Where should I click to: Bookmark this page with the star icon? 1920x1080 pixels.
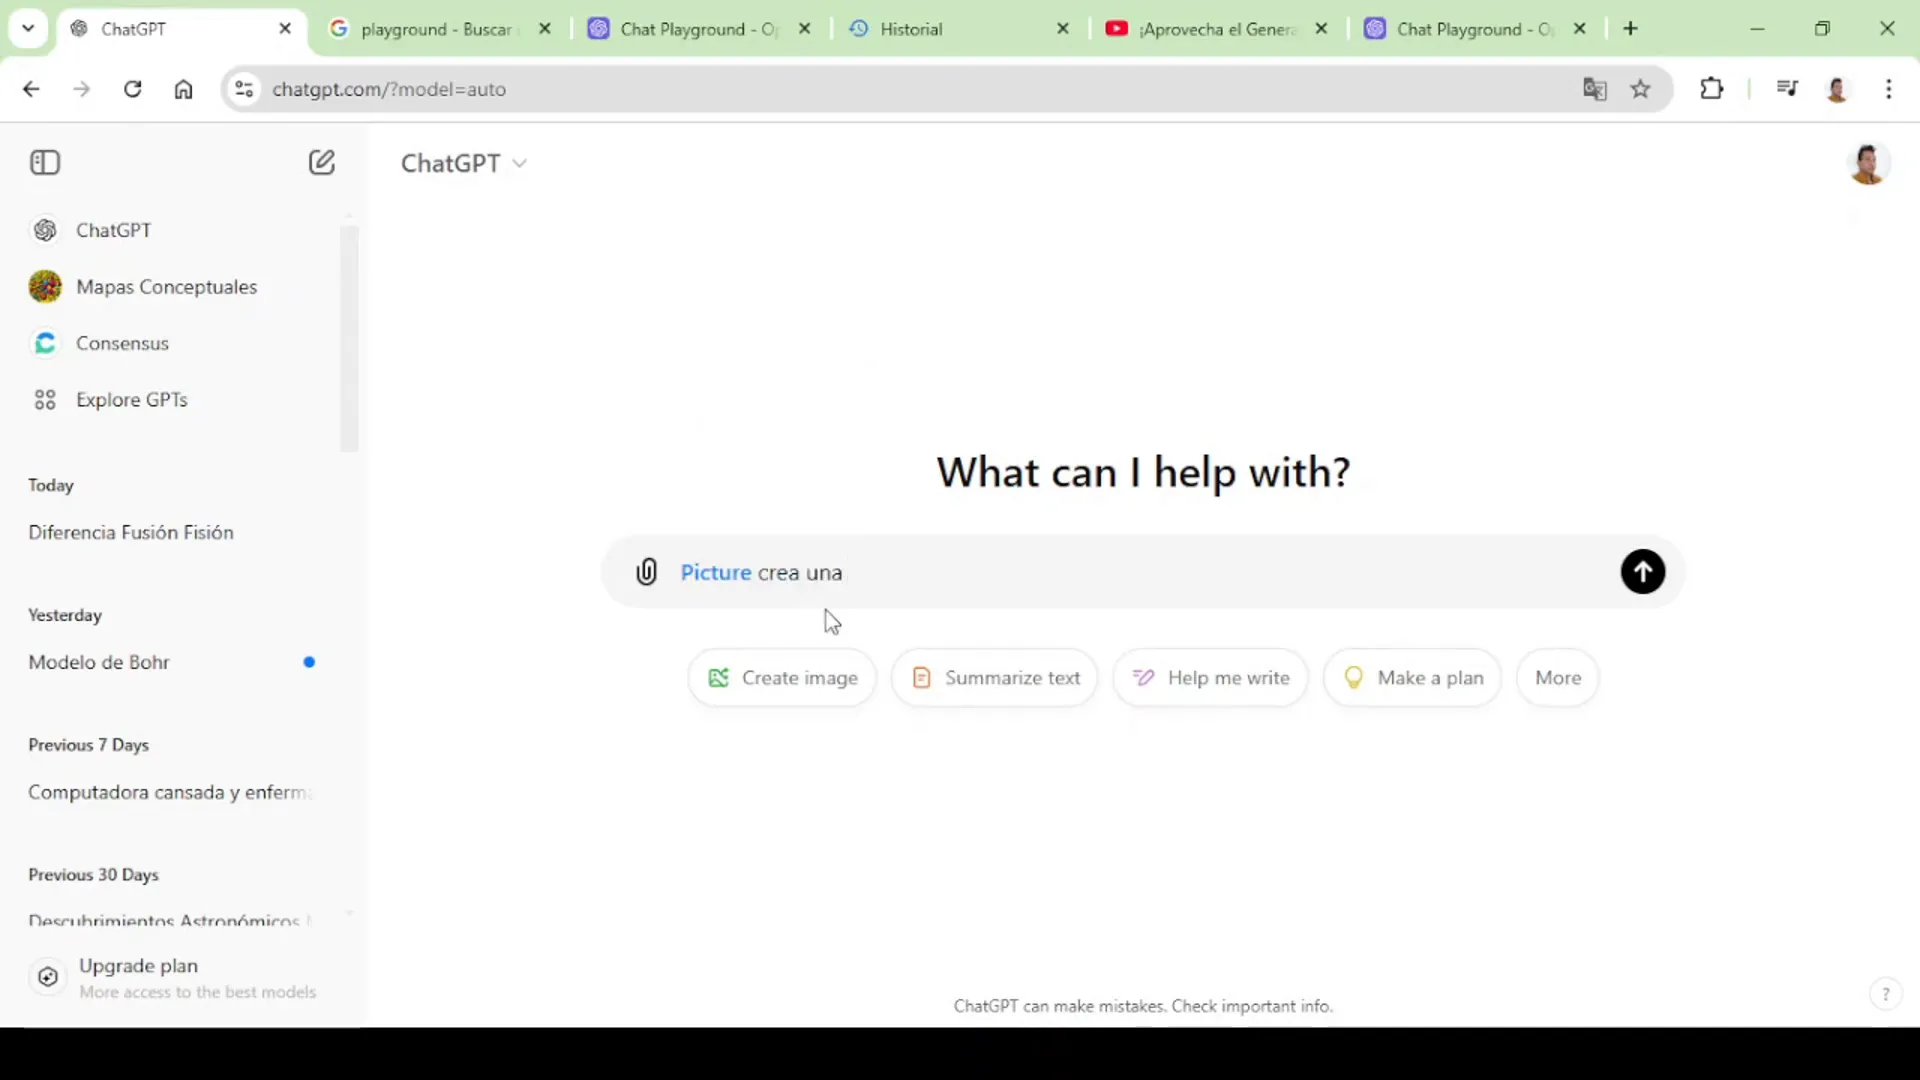coord(1640,89)
